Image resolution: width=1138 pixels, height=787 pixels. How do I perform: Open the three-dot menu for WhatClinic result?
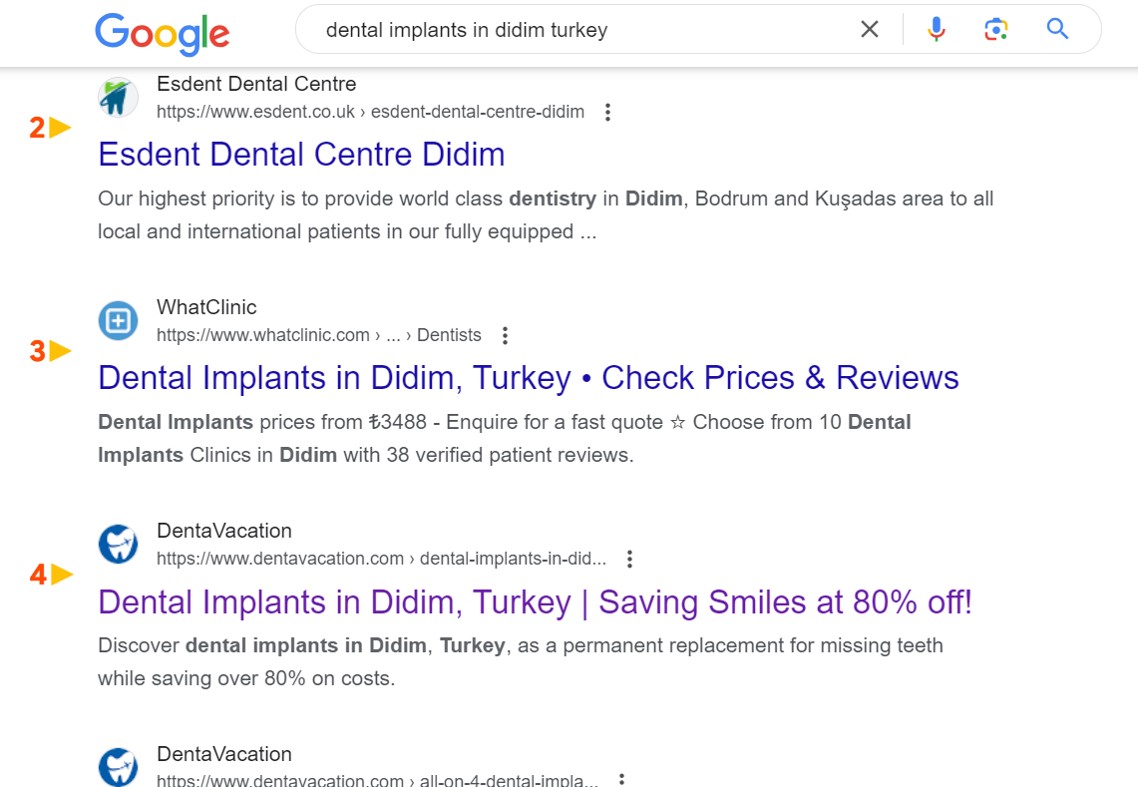[505, 336]
